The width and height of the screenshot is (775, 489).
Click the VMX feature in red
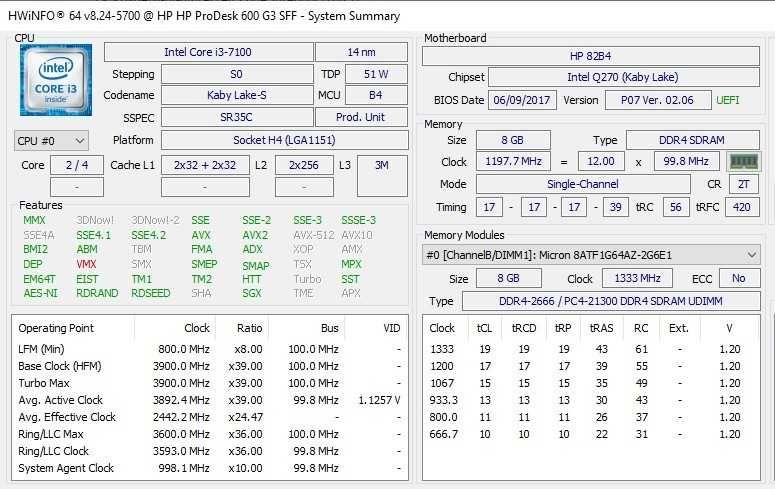point(86,264)
